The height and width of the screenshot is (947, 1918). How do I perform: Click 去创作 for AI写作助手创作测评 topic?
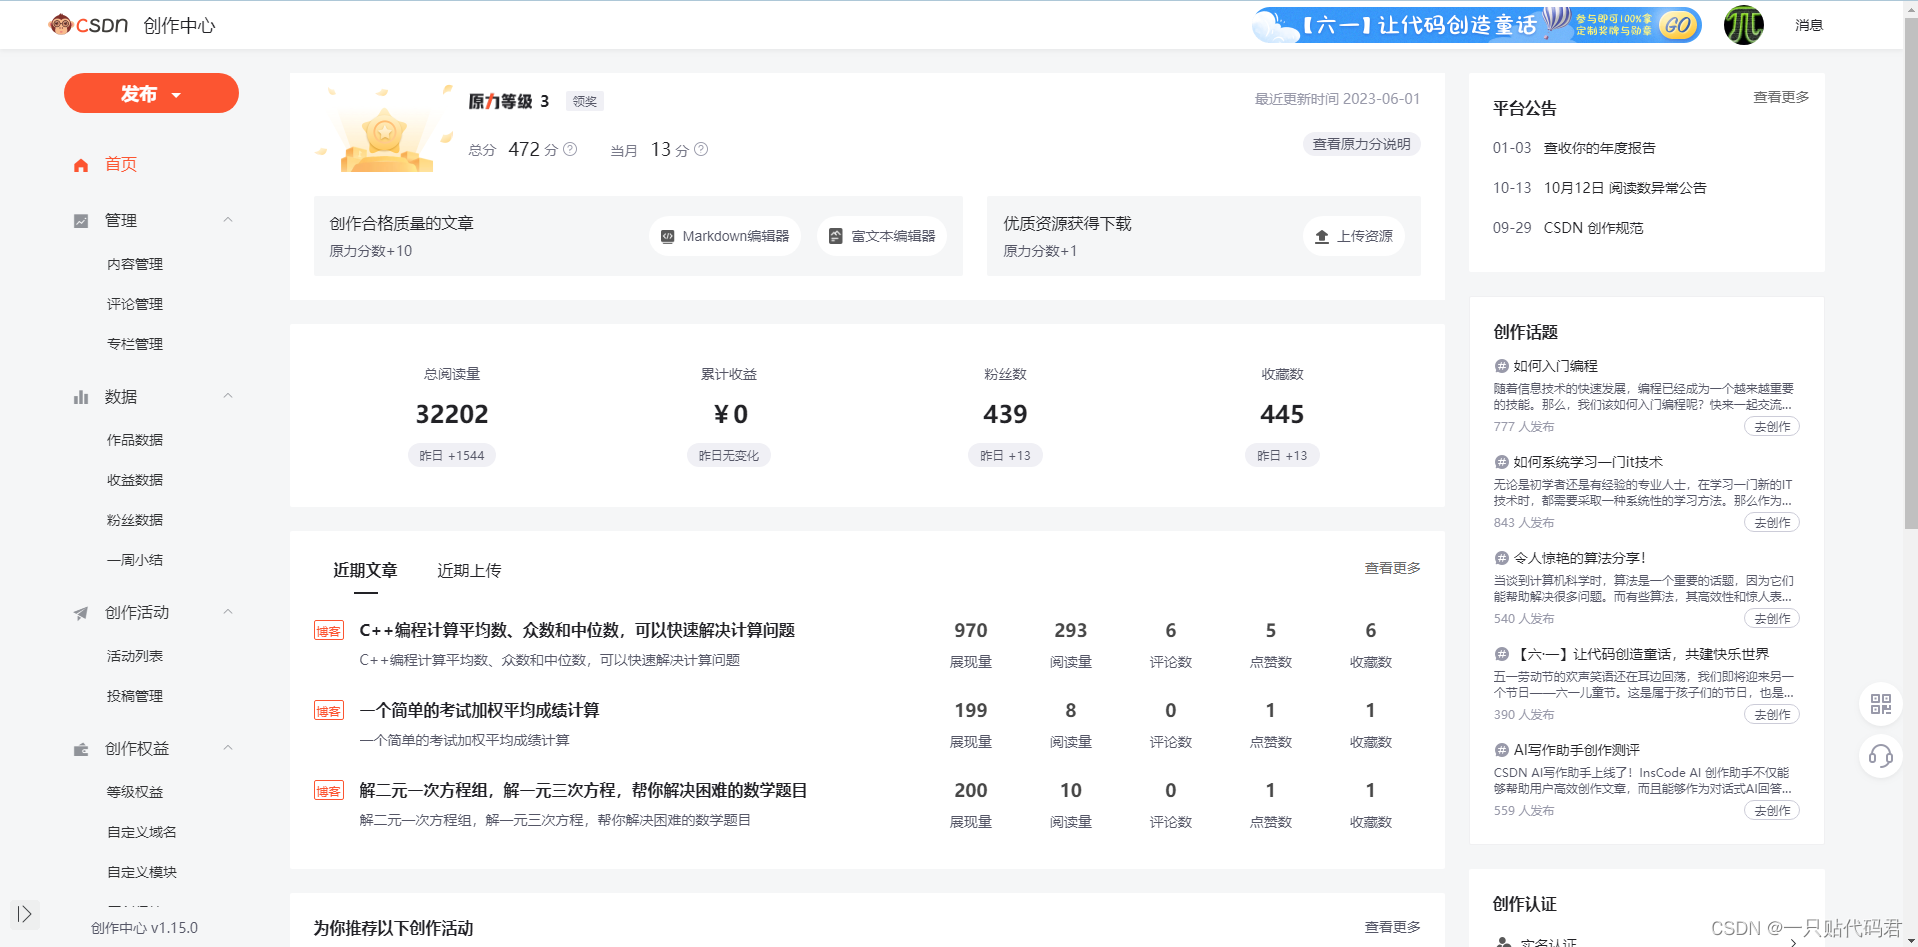click(1772, 810)
